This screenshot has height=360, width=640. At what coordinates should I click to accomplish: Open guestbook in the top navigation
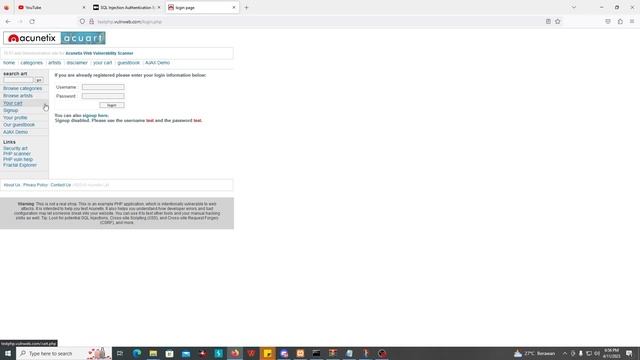(x=129, y=63)
